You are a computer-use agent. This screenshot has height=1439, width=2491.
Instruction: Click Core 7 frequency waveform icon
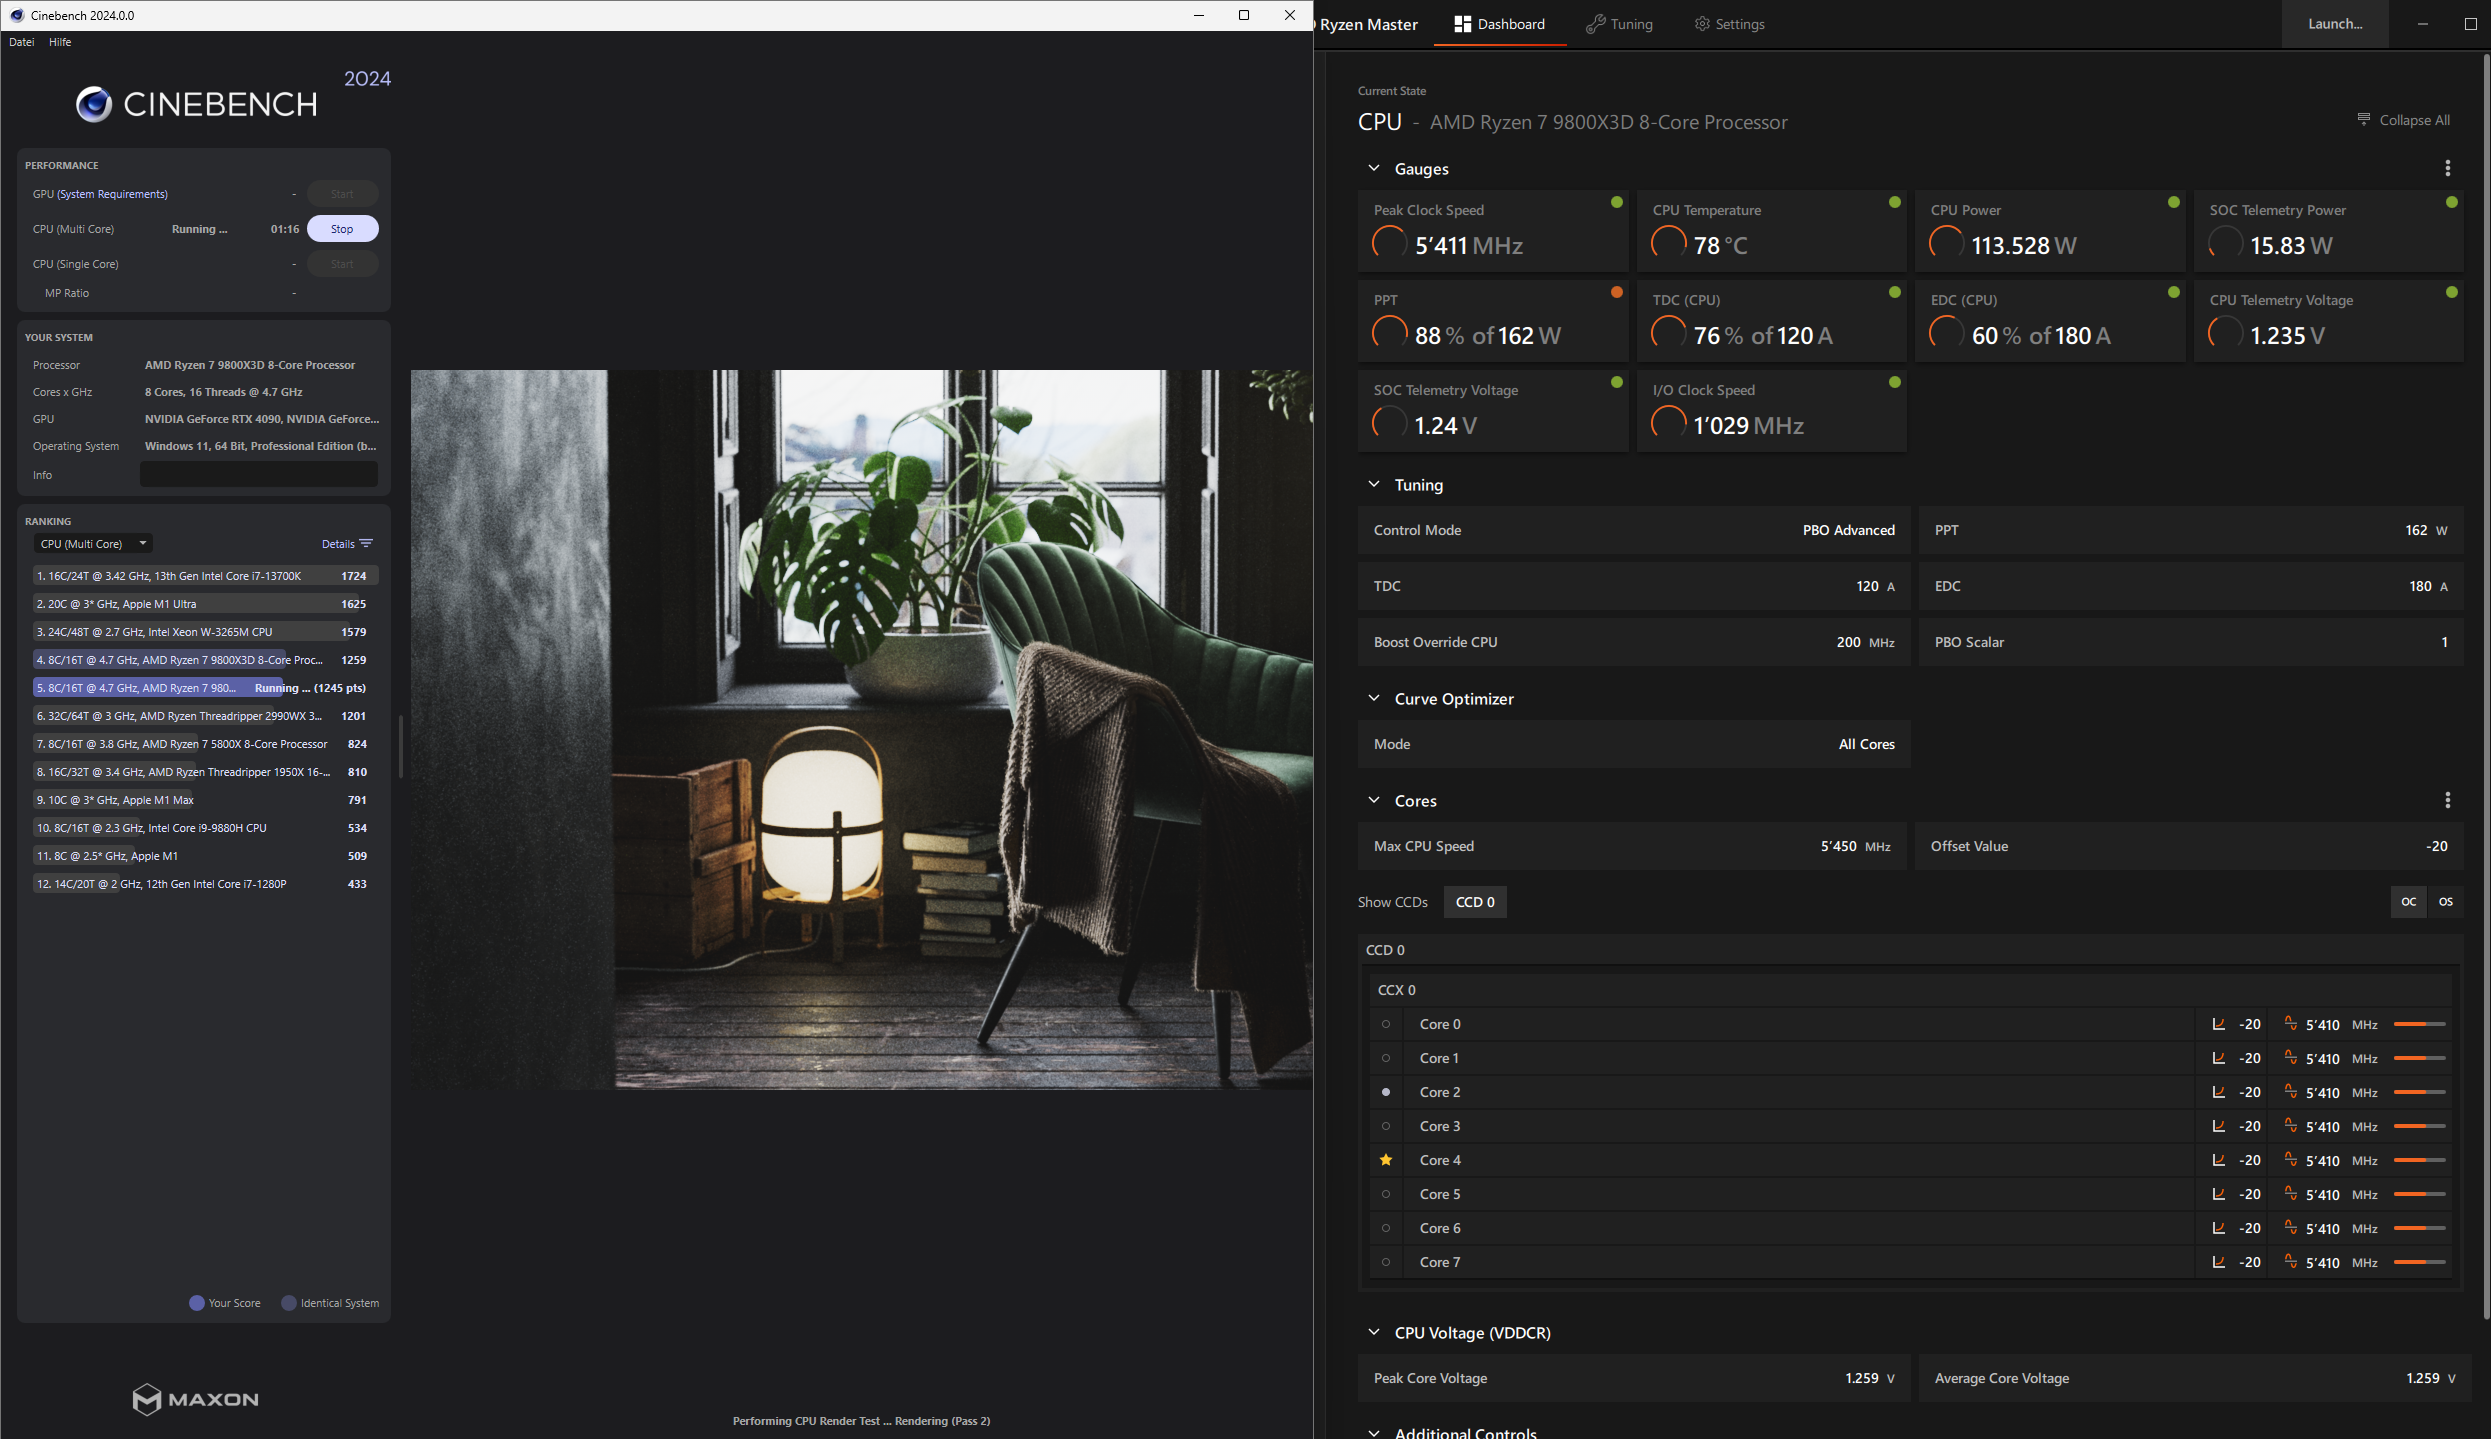(2290, 1262)
